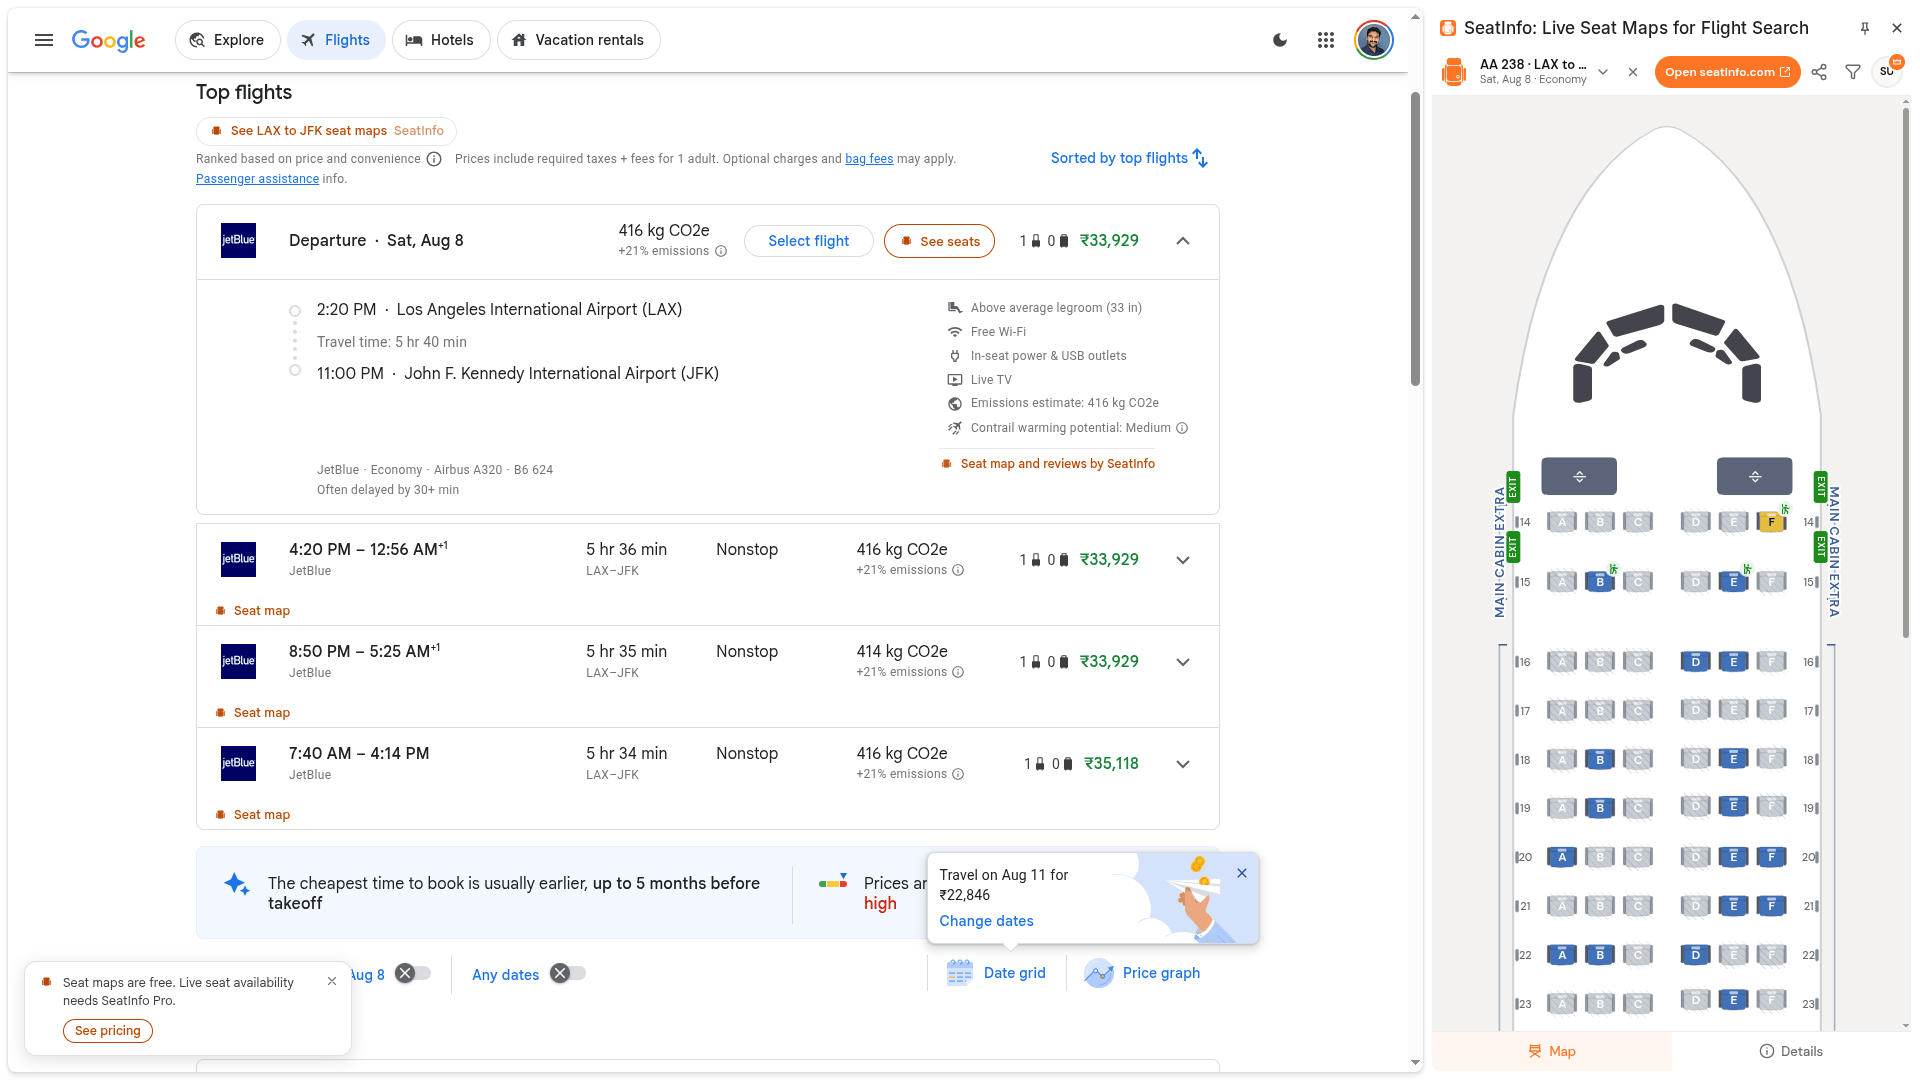Viewport: 1920px width, 1080px height.
Task: Click the right lavatory block on seat map
Action: pos(1754,476)
